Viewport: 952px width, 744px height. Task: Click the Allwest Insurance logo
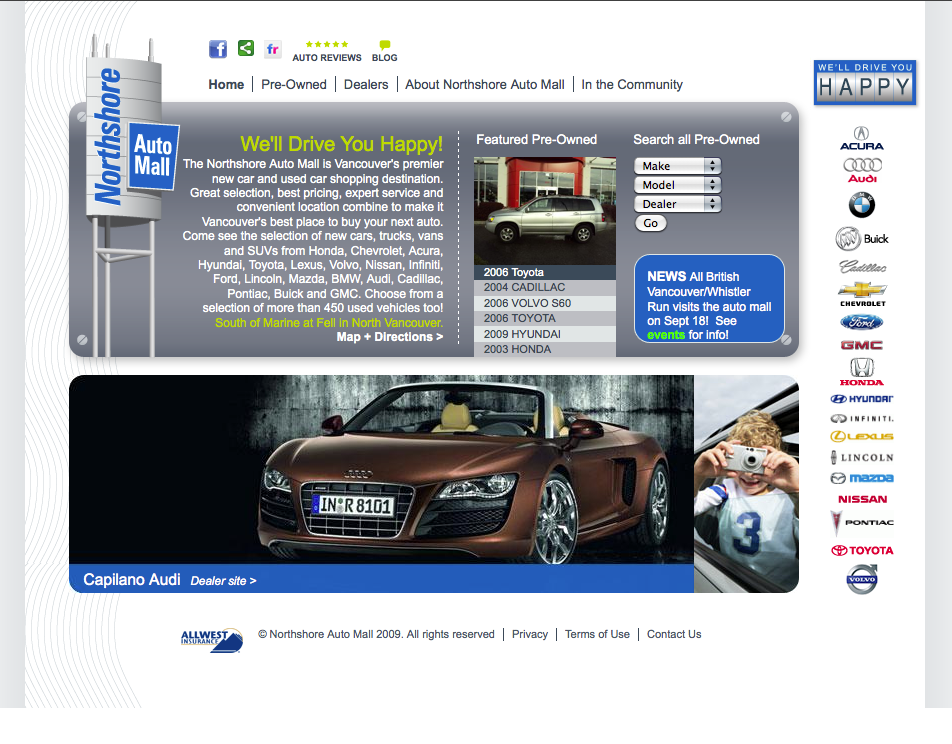[x=212, y=640]
